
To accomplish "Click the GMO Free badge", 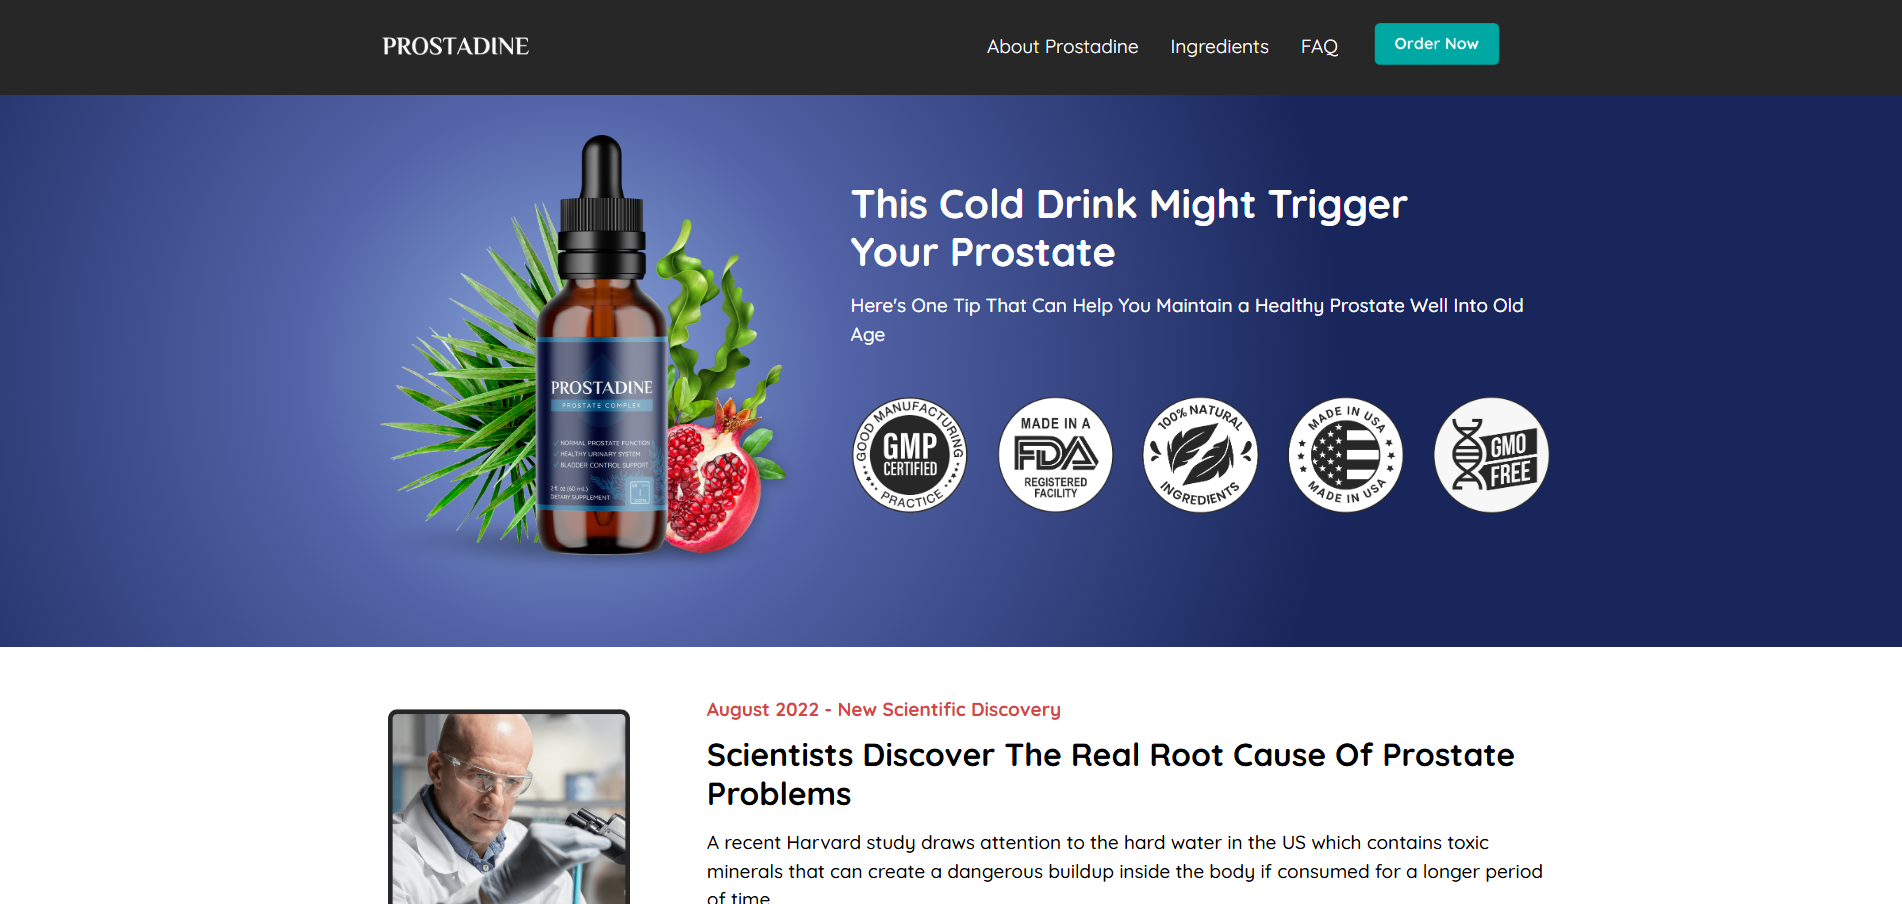I will [x=1491, y=455].
